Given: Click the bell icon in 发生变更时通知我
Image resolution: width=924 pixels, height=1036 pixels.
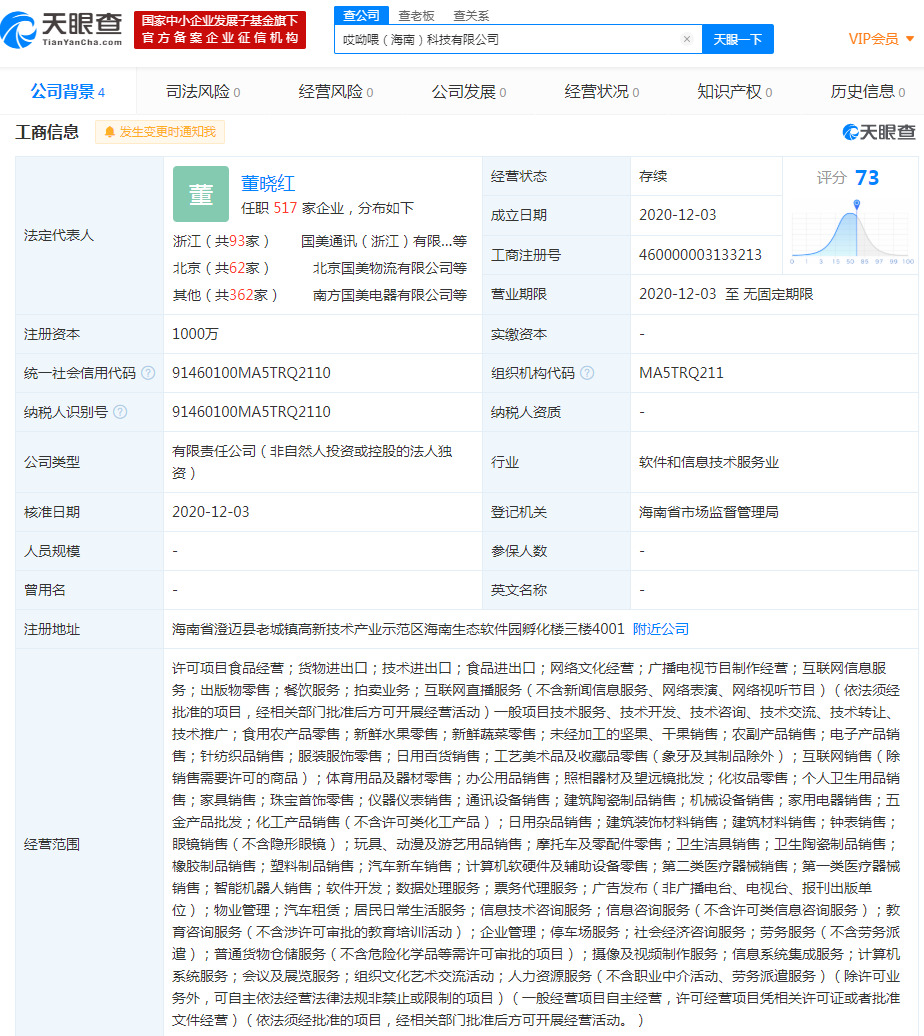Looking at the screenshot, I should [110, 132].
